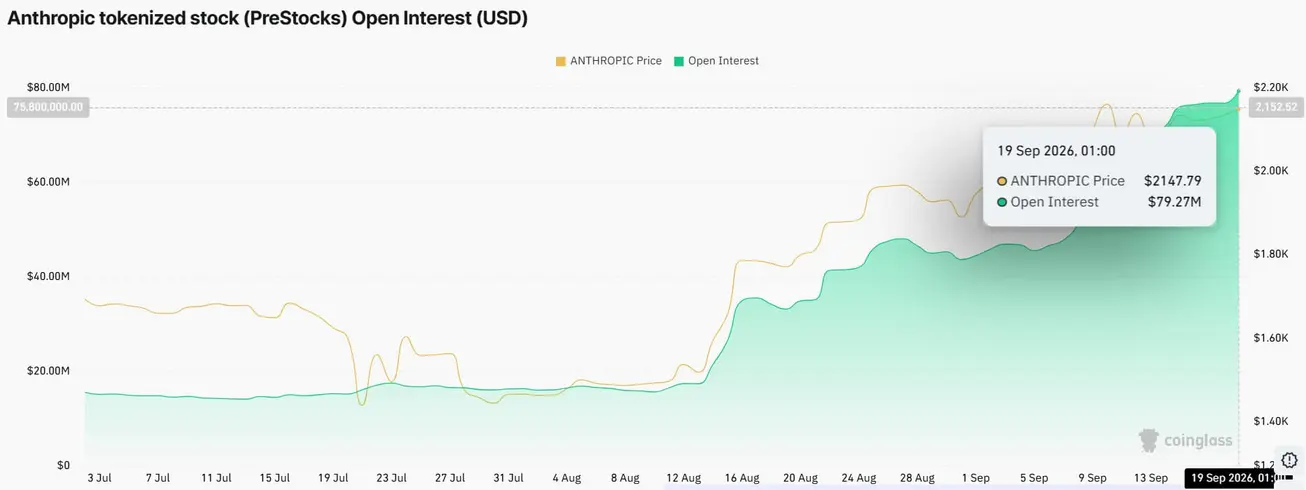This screenshot has width=1306, height=490.
Task: Click the coinglass watermark logo
Action: [x=1187, y=440]
